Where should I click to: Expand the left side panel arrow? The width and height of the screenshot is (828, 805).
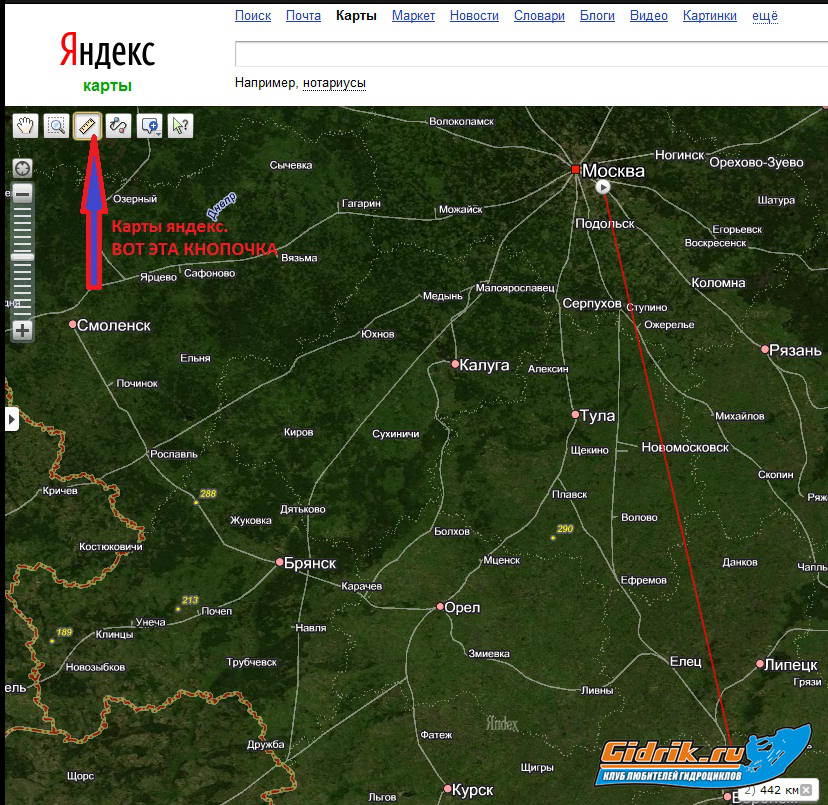12,419
